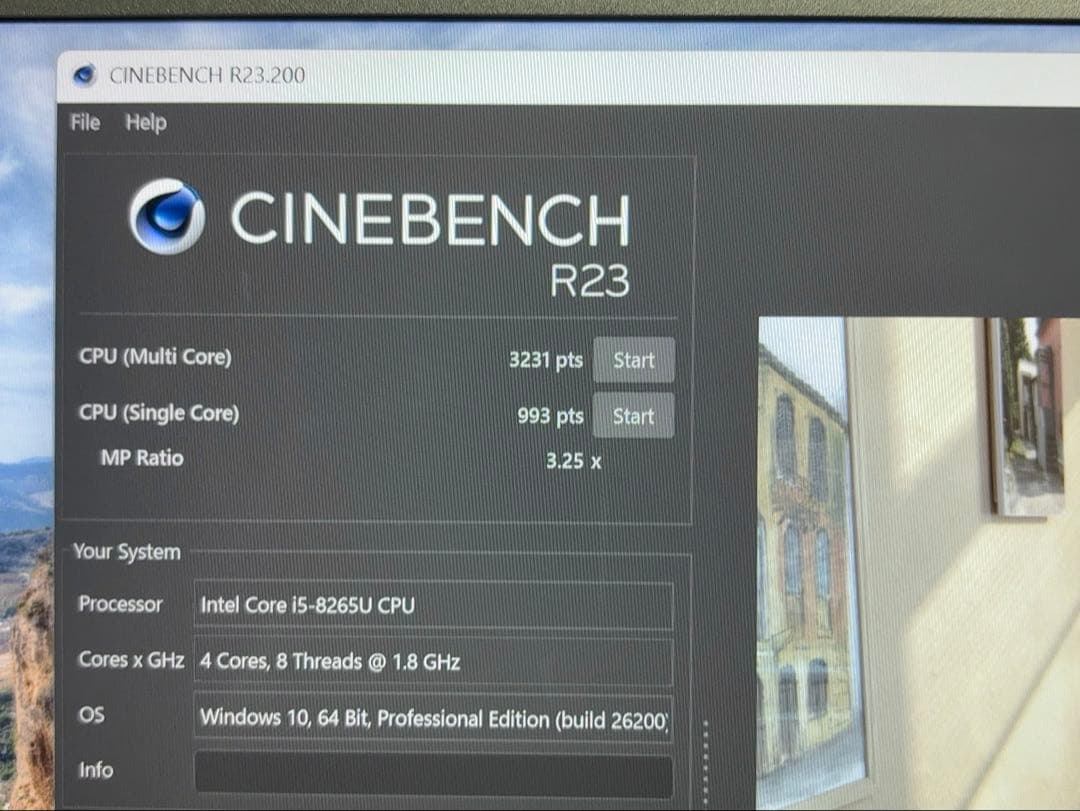The height and width of the screenshot is (811, 1080).
Task: Click the "CPU (Single Core)" label
Action: [159, 413]
